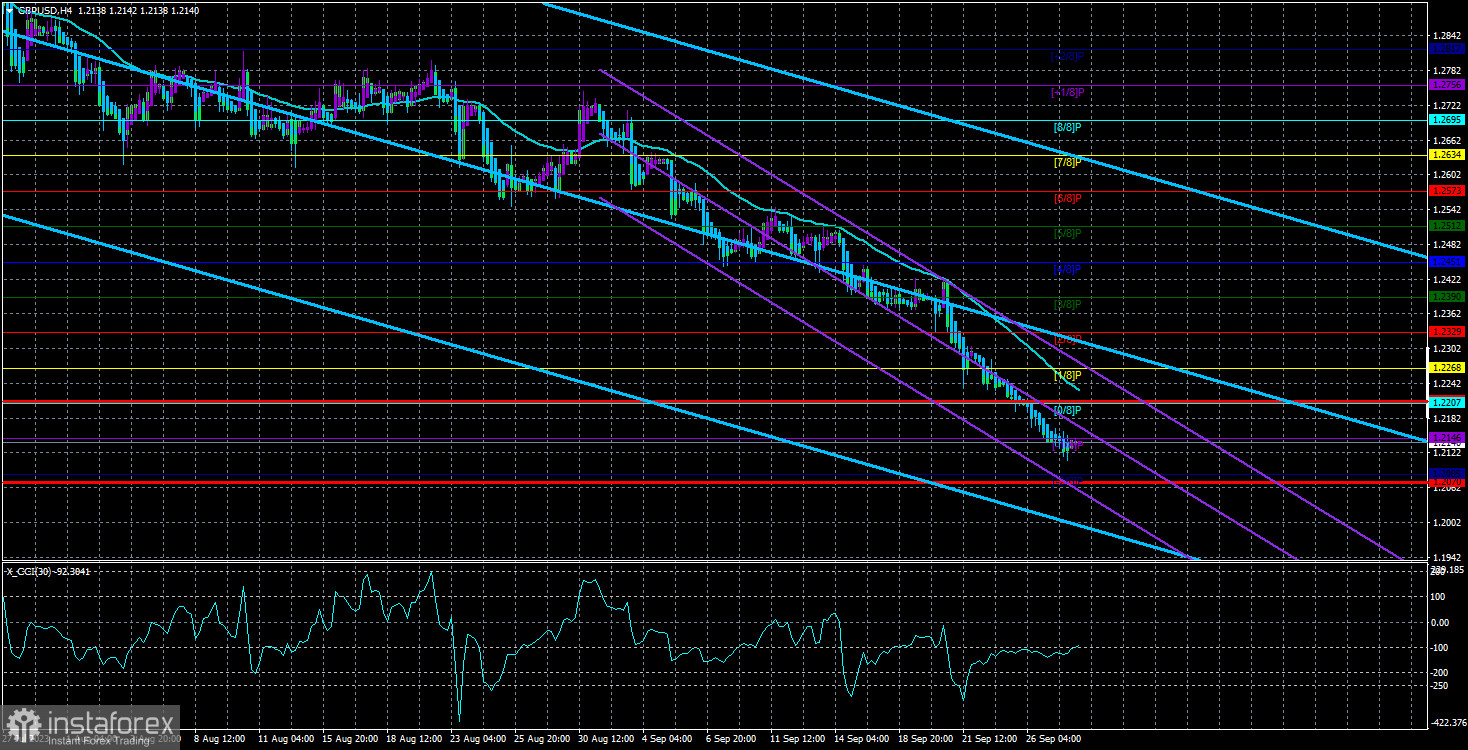
Task: Click the 11 Sep 12:00 time label
Action: point(799,740)
